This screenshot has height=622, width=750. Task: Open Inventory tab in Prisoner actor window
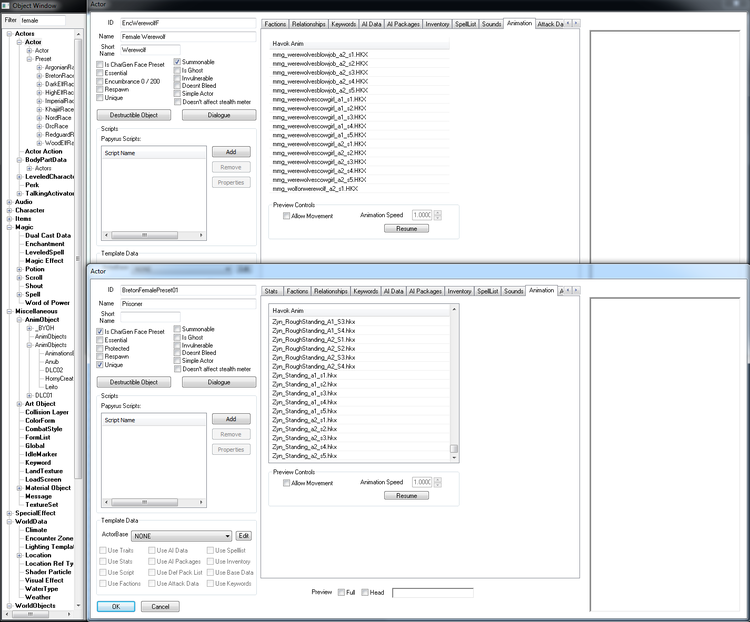459,291
